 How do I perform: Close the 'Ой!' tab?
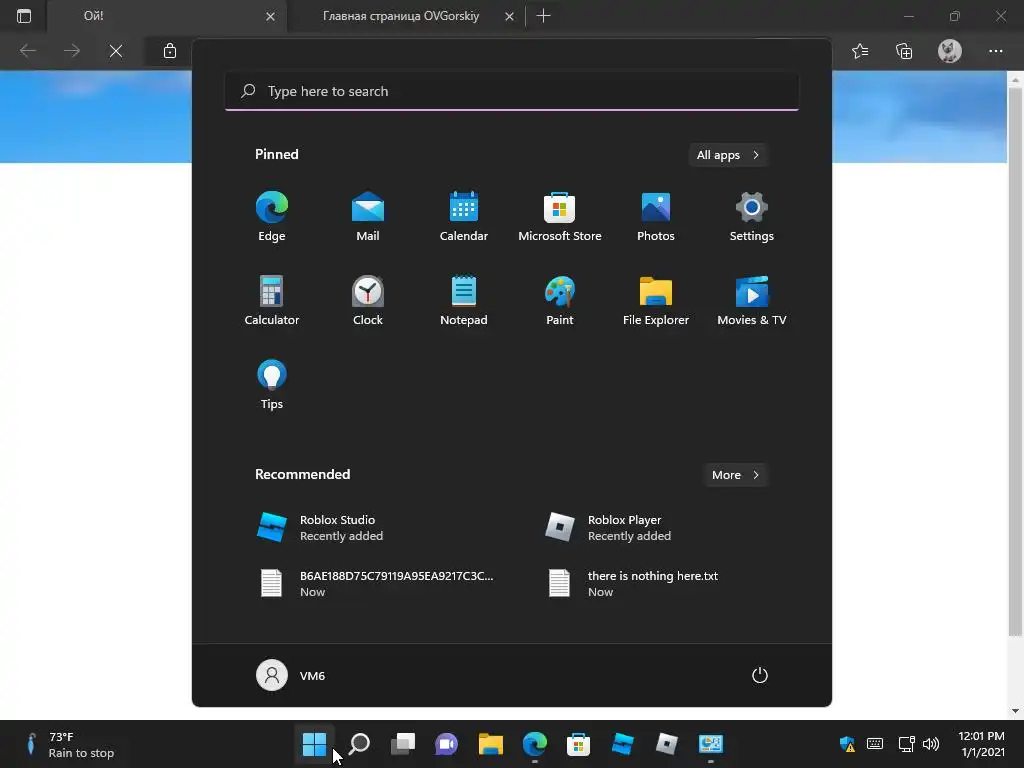(x=270, y=16)
